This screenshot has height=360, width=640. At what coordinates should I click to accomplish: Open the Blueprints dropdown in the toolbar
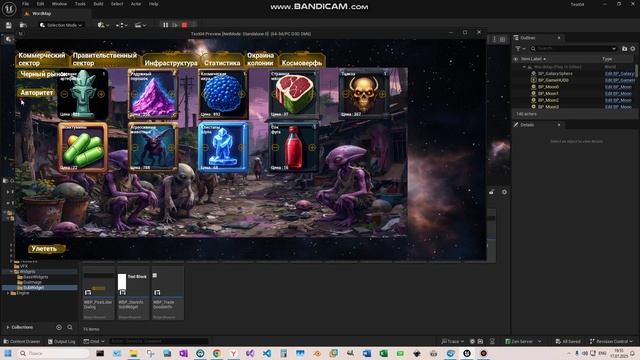tap(121, 25)
